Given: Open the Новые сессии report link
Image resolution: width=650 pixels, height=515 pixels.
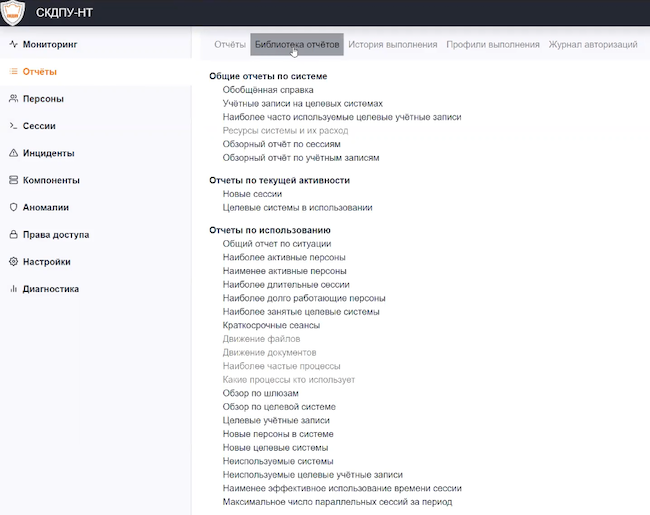Looking at the screenshot, I should click(252, 193).
